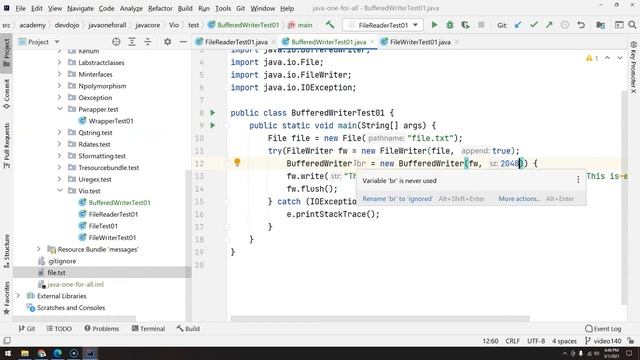This screenshot has height=360, width=640.
Task: Start debugging with the bug icon
Action: [450, 25]
